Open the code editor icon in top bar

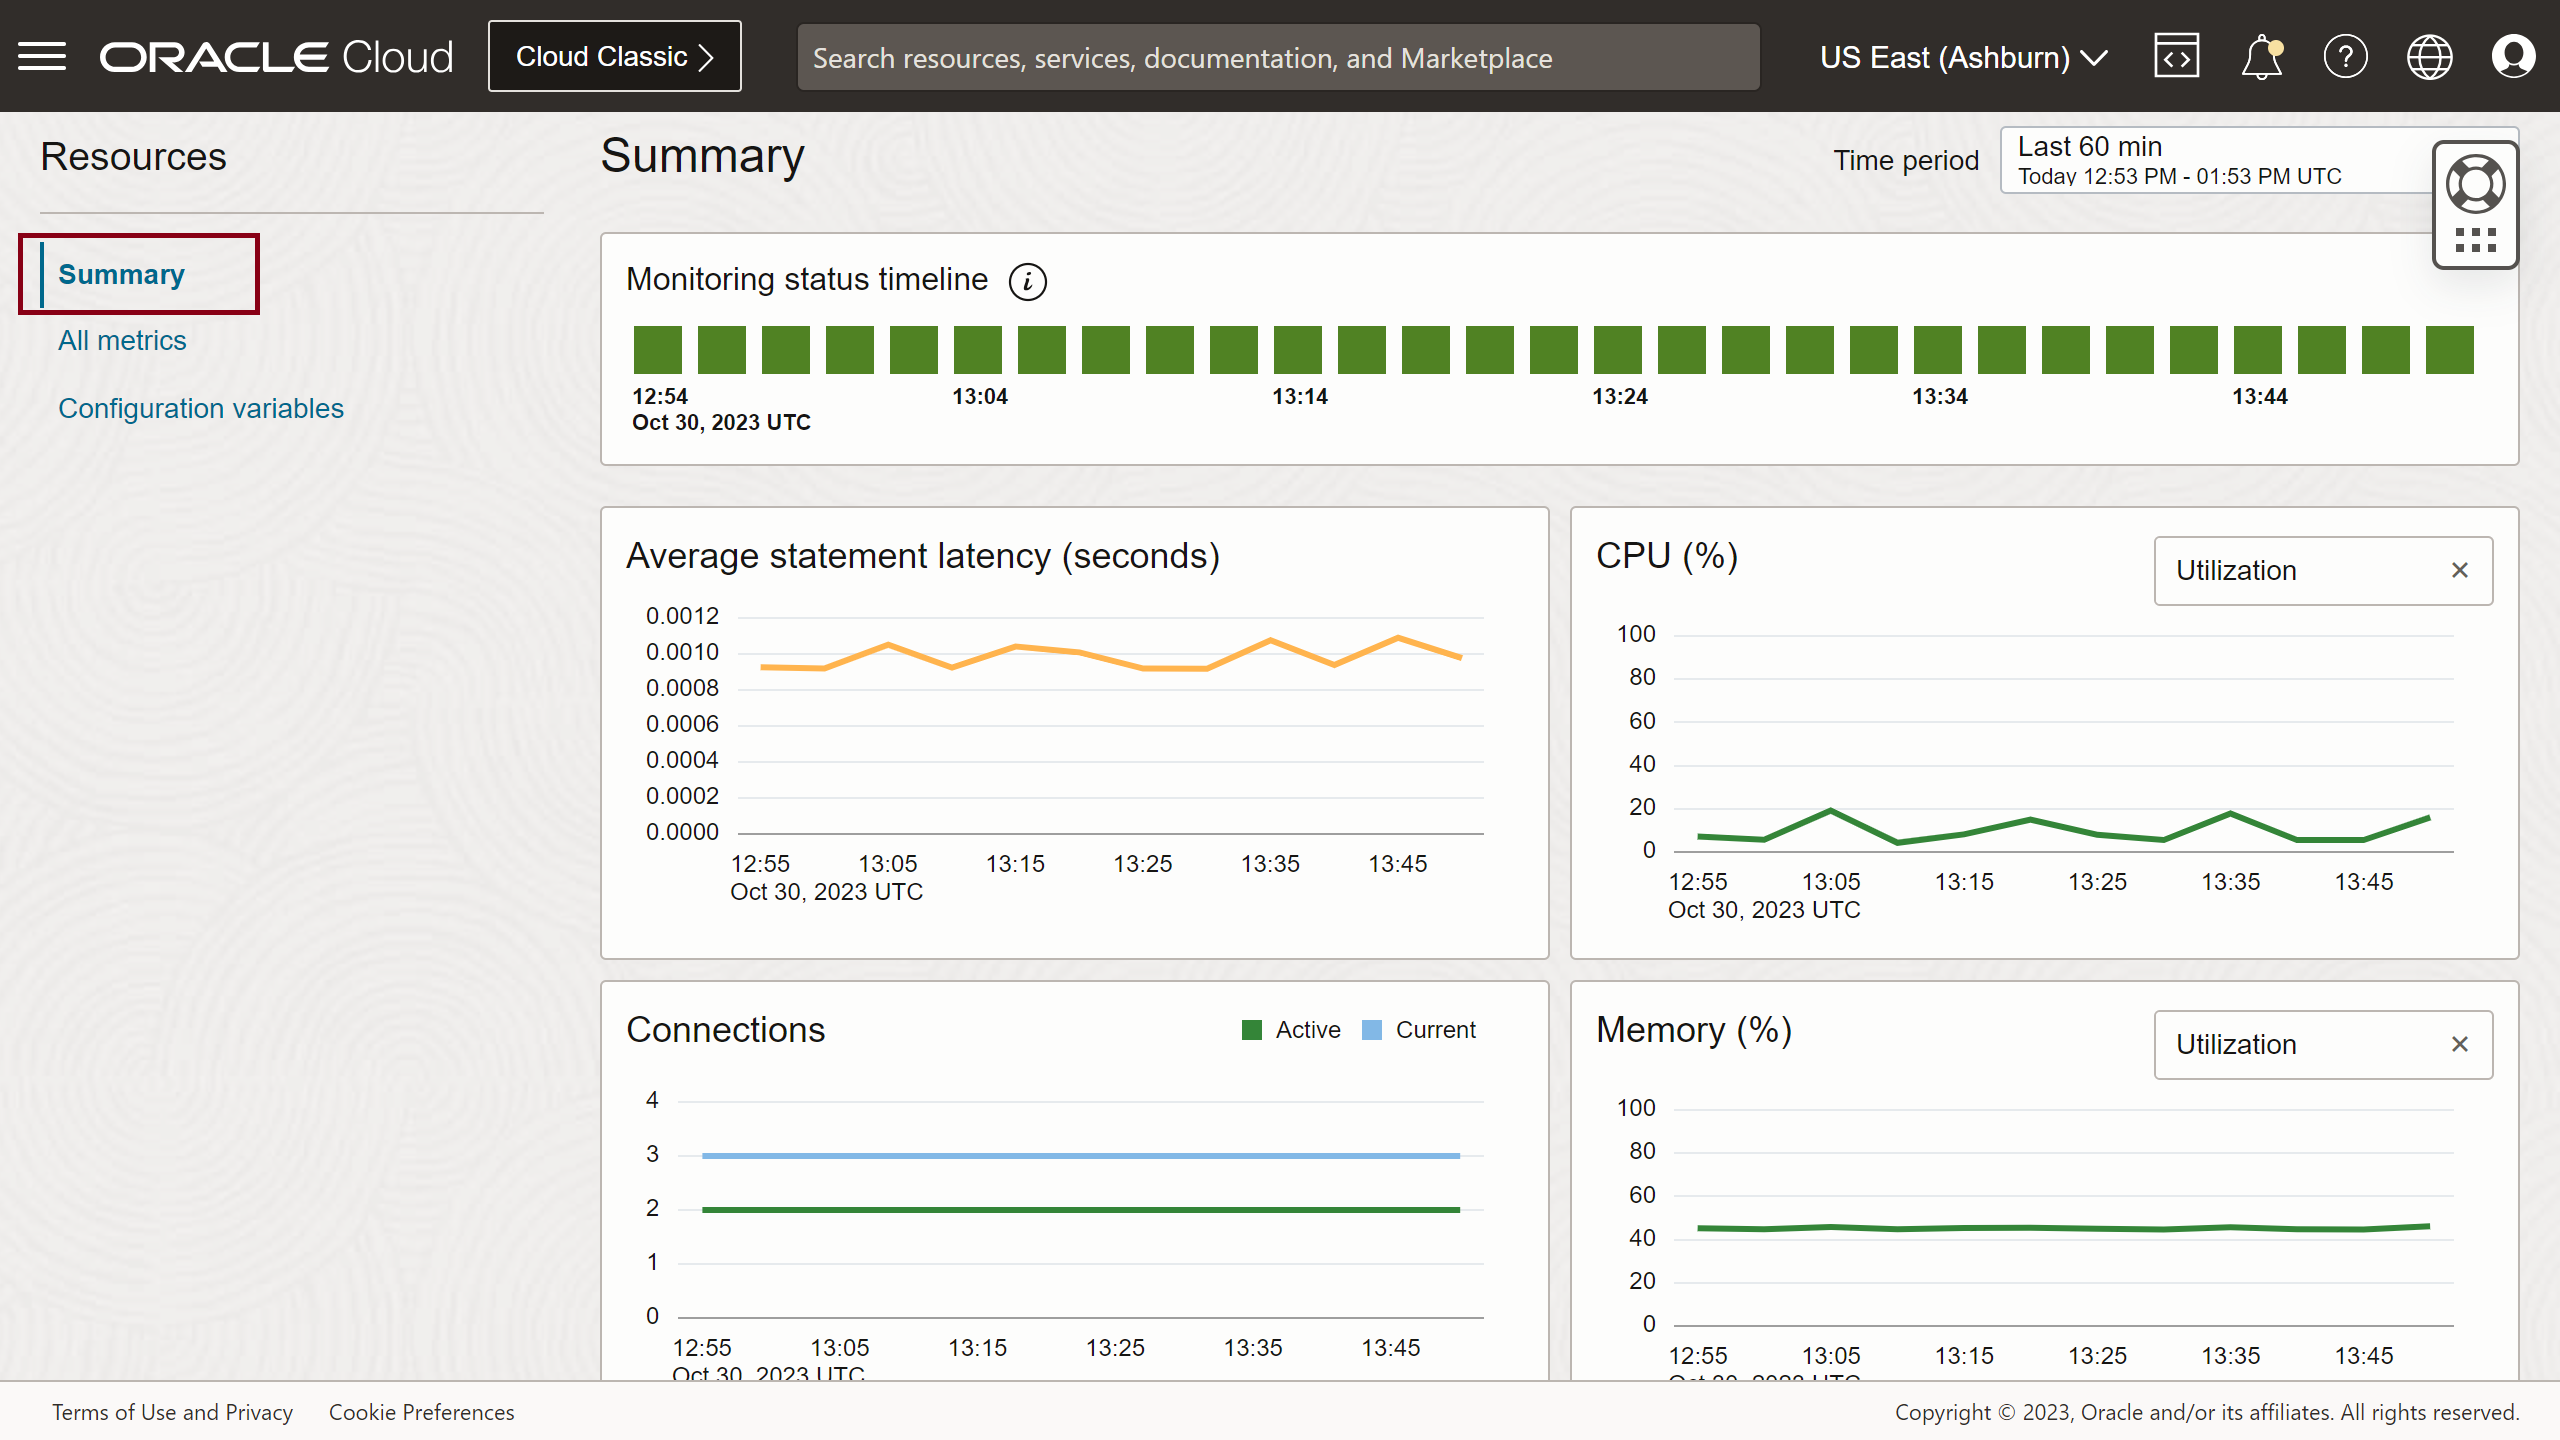2176,56
